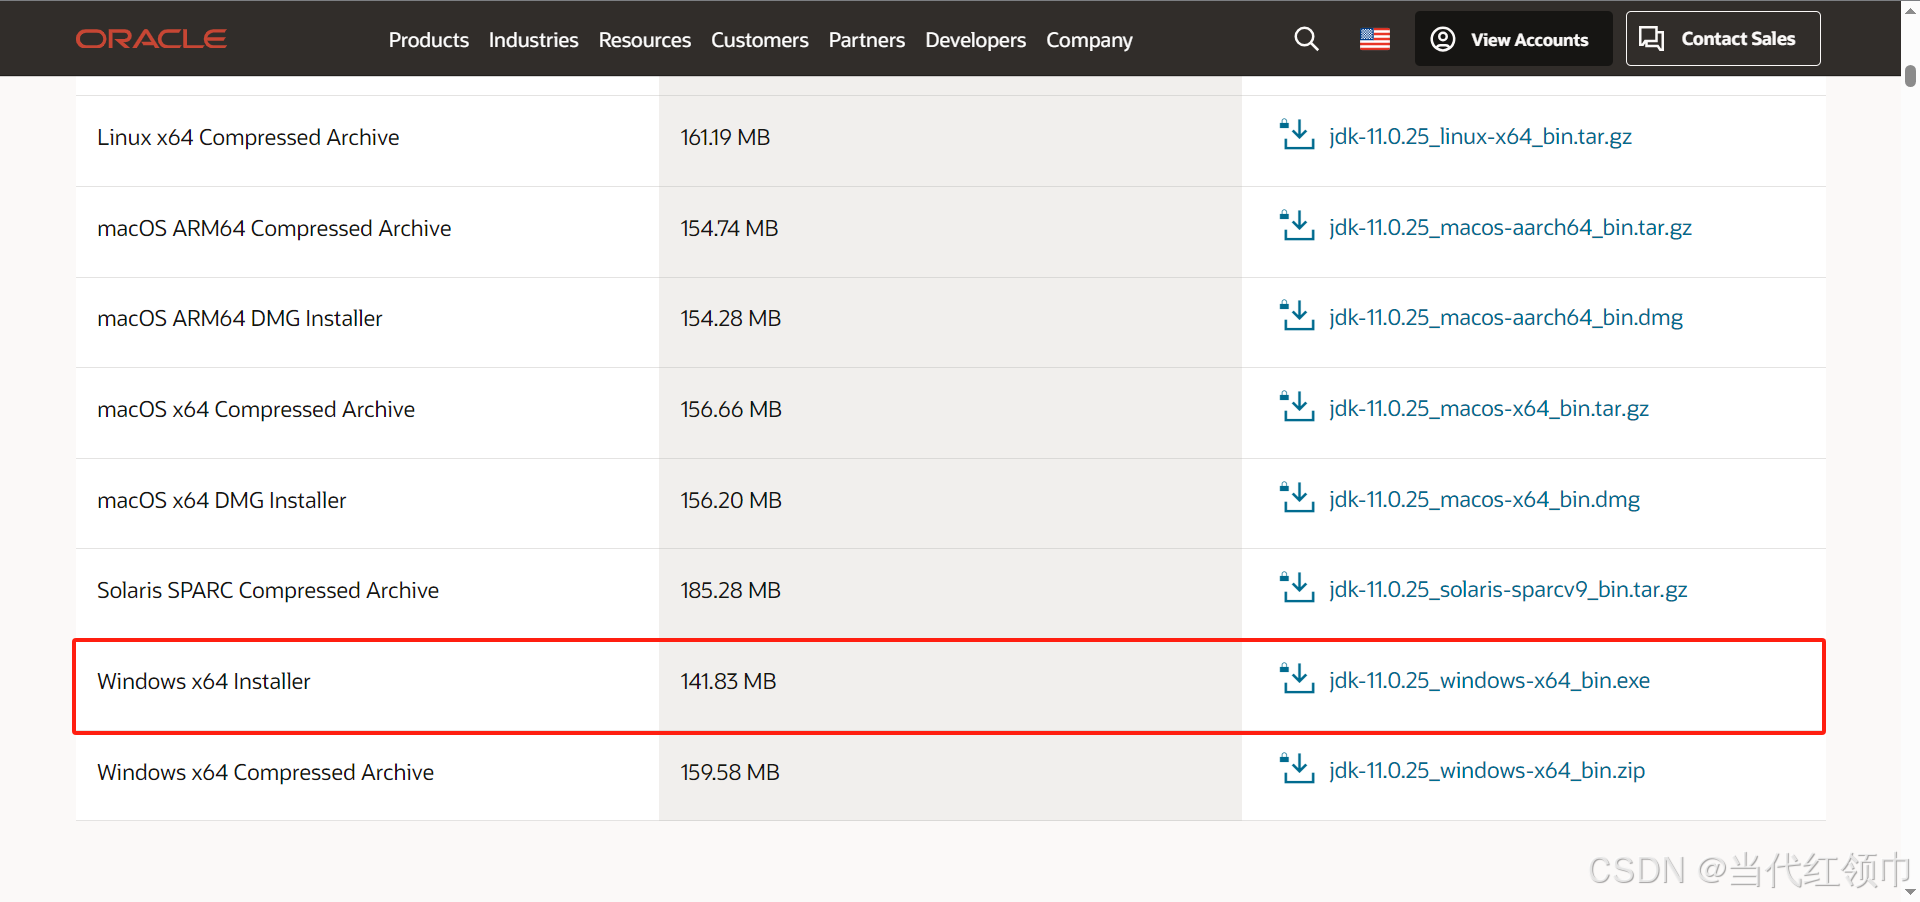Click download icon for macos-x64 dmg

(1297, 498)
